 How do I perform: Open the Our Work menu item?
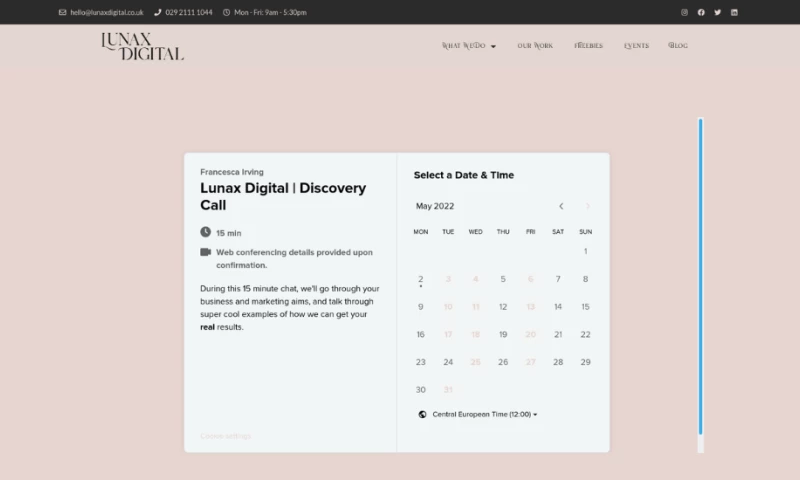pos(535,45)
